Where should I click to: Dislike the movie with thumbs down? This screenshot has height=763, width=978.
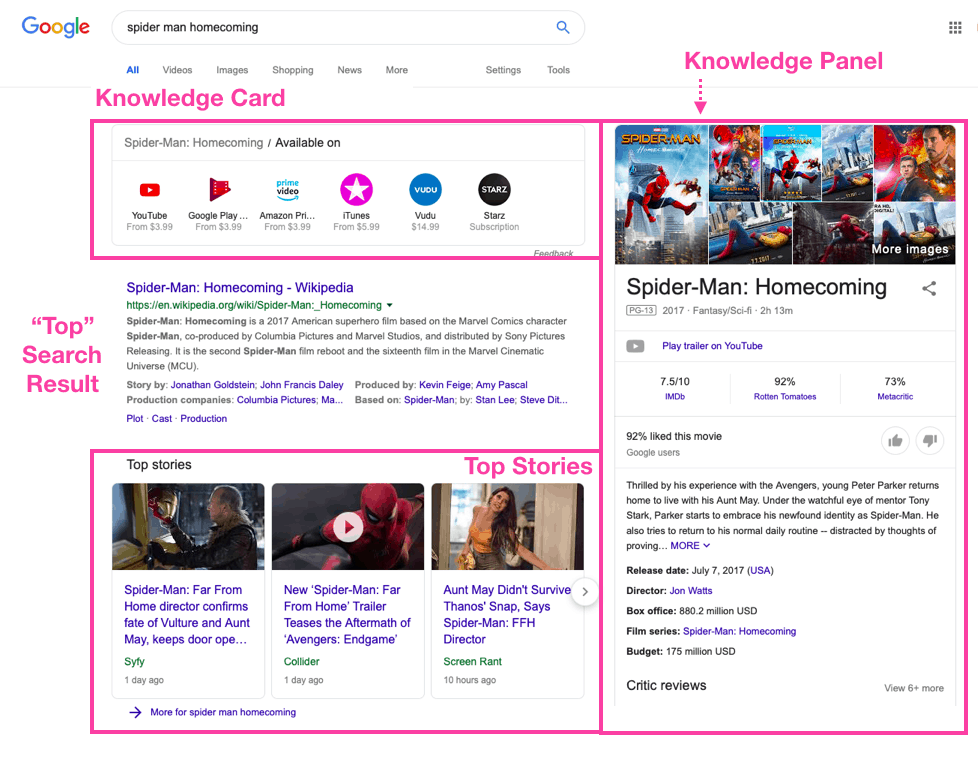click(930, 441)
